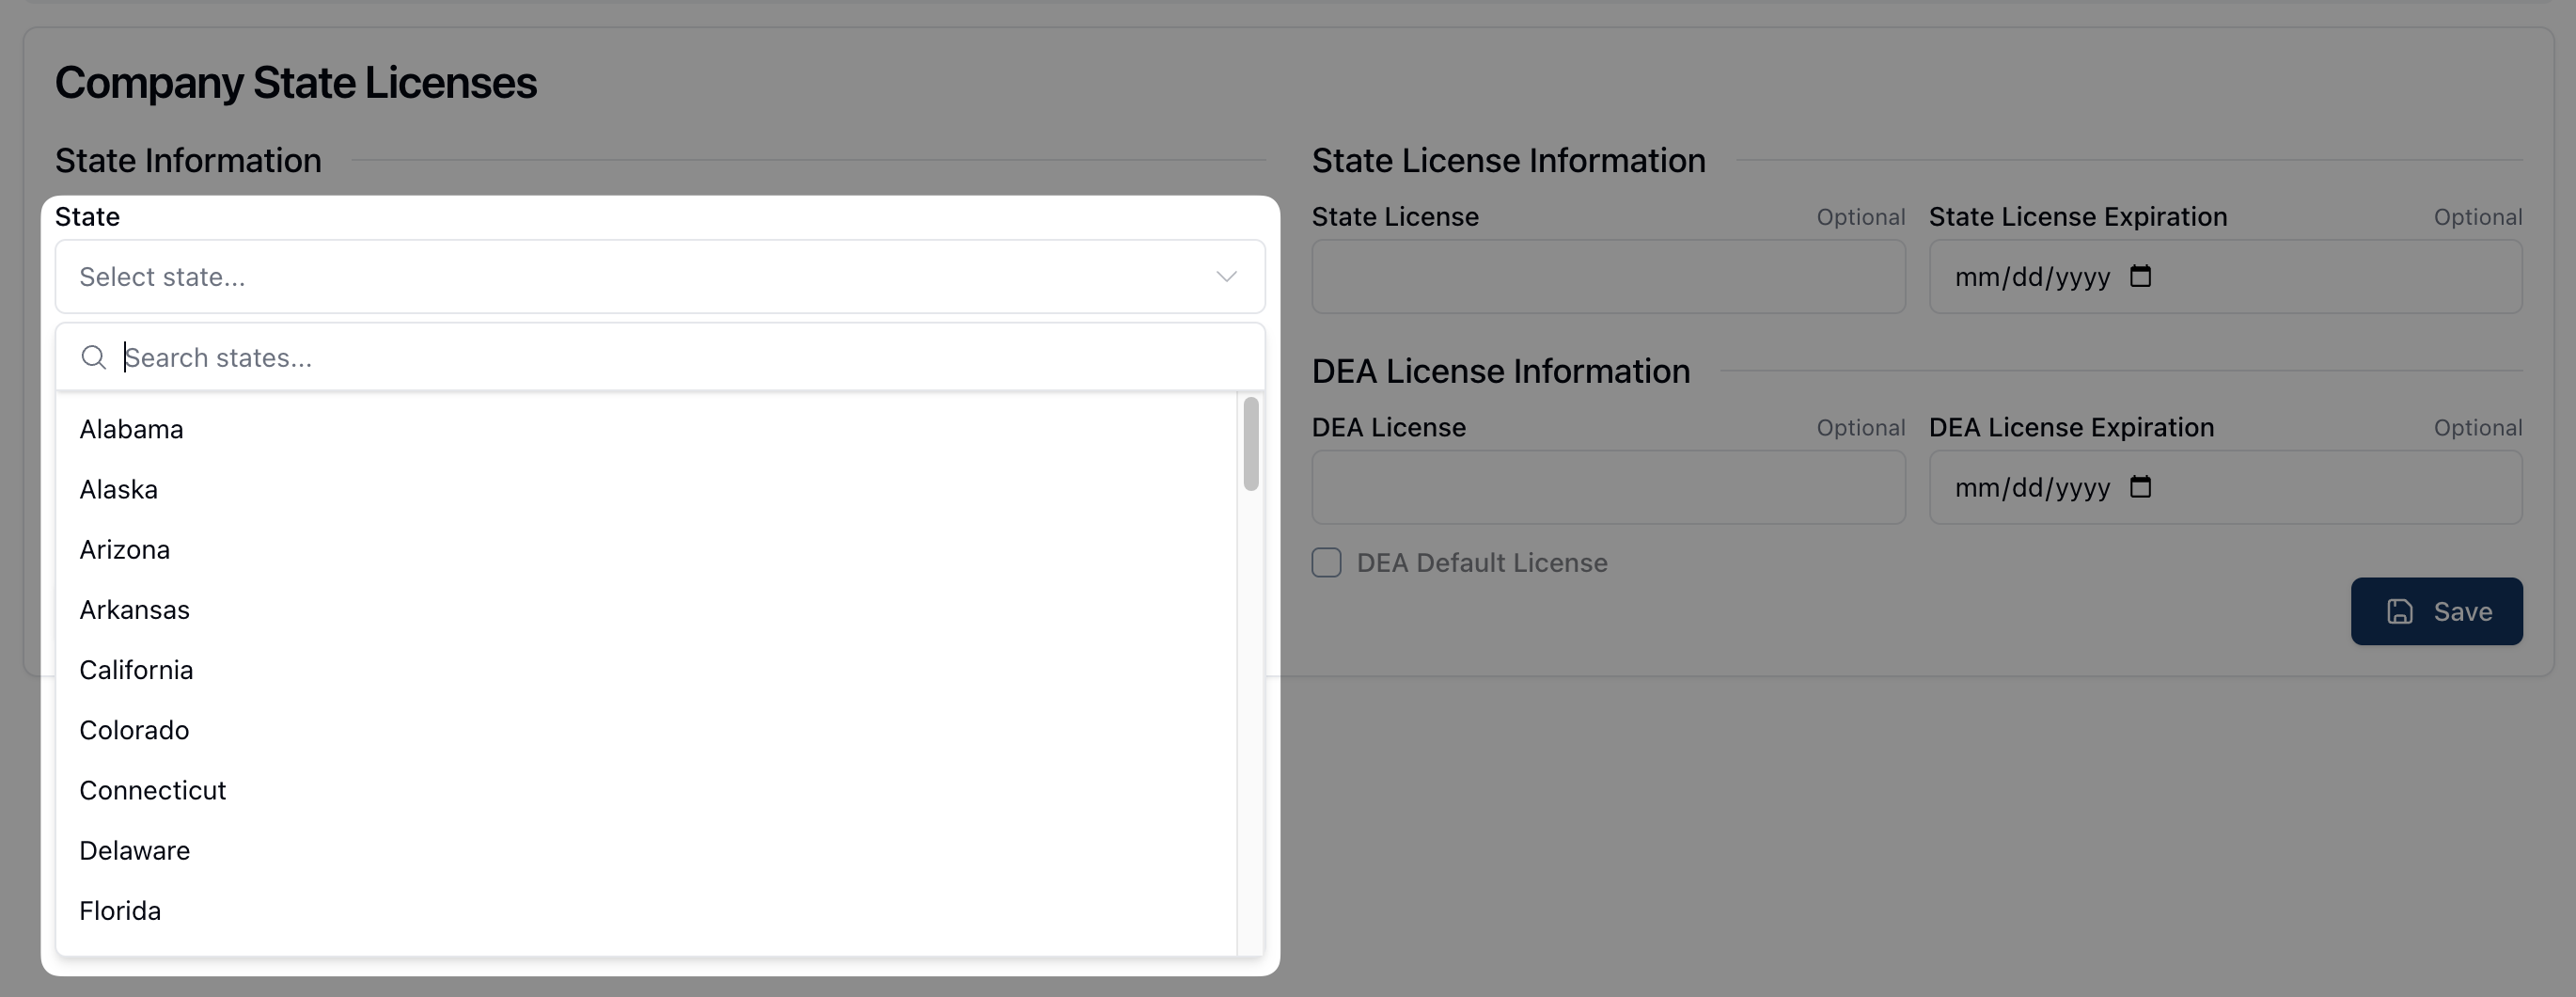Choose Alaska in the states dropdown
The image size is (2576, 997).
[x=118, y=490]
